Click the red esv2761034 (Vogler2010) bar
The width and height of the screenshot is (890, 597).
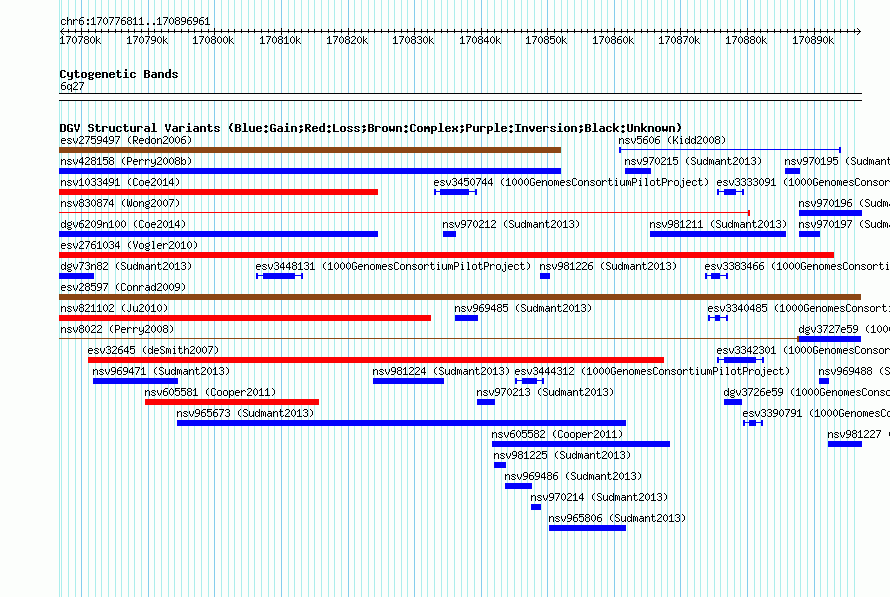[x=447, y=255]
